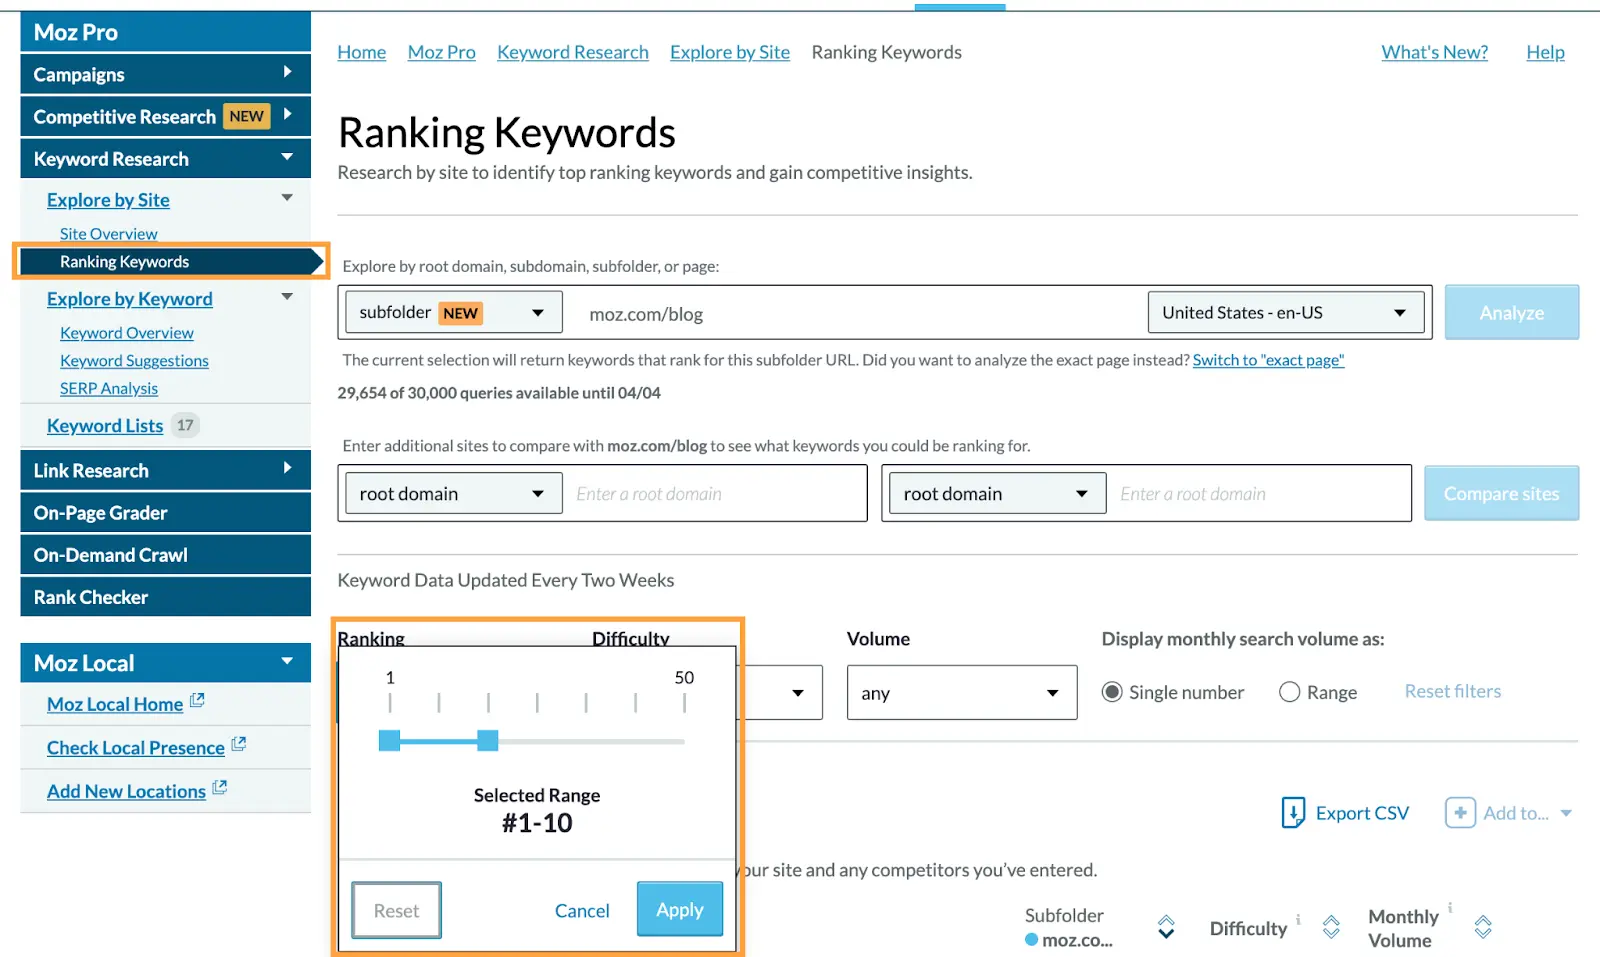Collapse the Moz Local section
This screenshot has width=1600, height=957.
(x=287, y=662)
